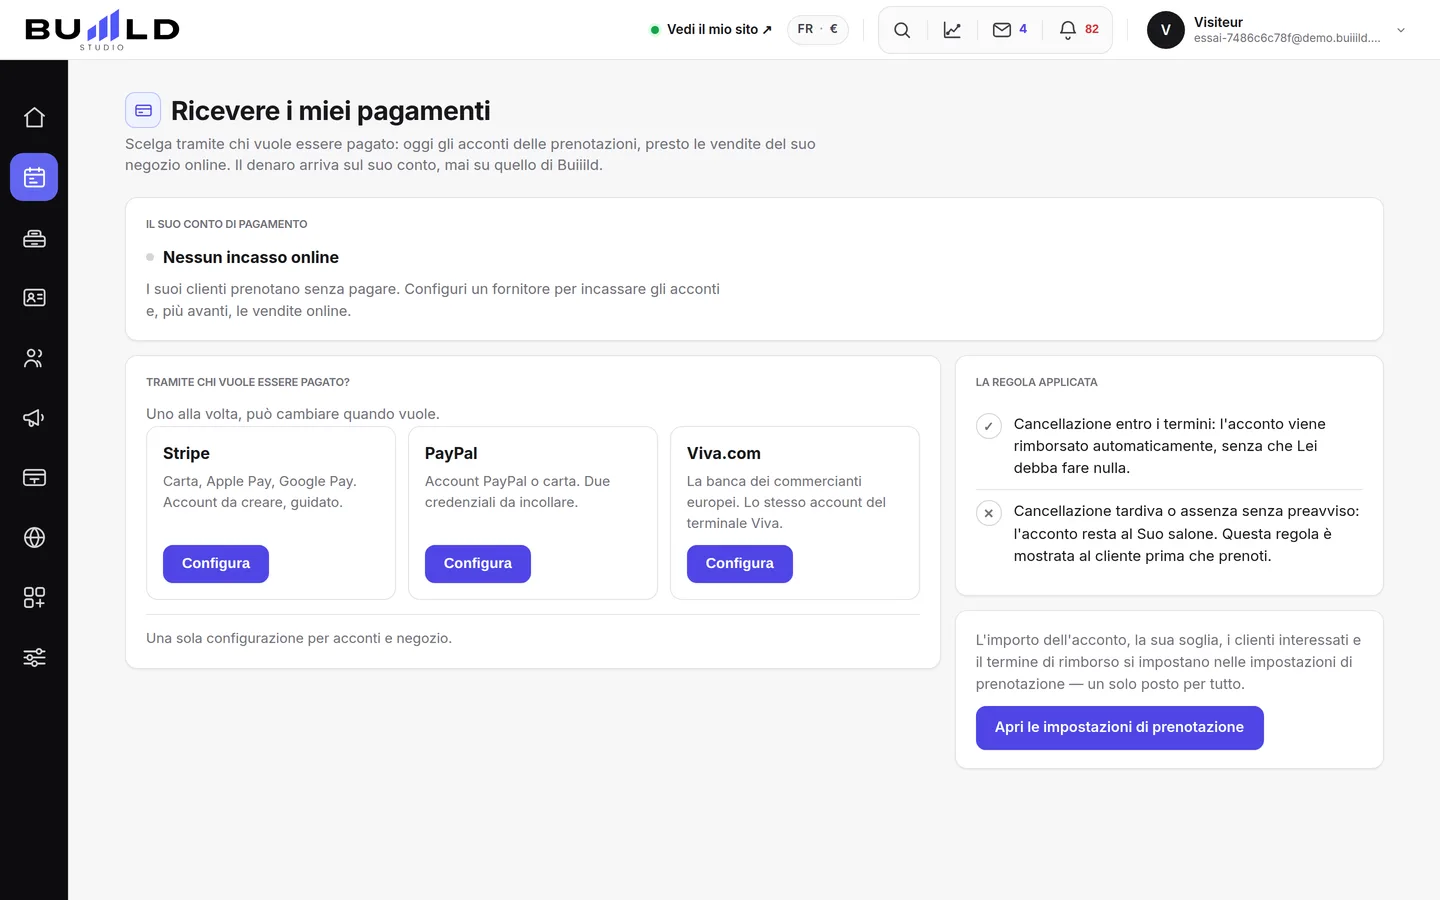Open the people icon in the sidebar
Image resolution: width=1440 pixels, height=900 pixels.
click(34, 358)
